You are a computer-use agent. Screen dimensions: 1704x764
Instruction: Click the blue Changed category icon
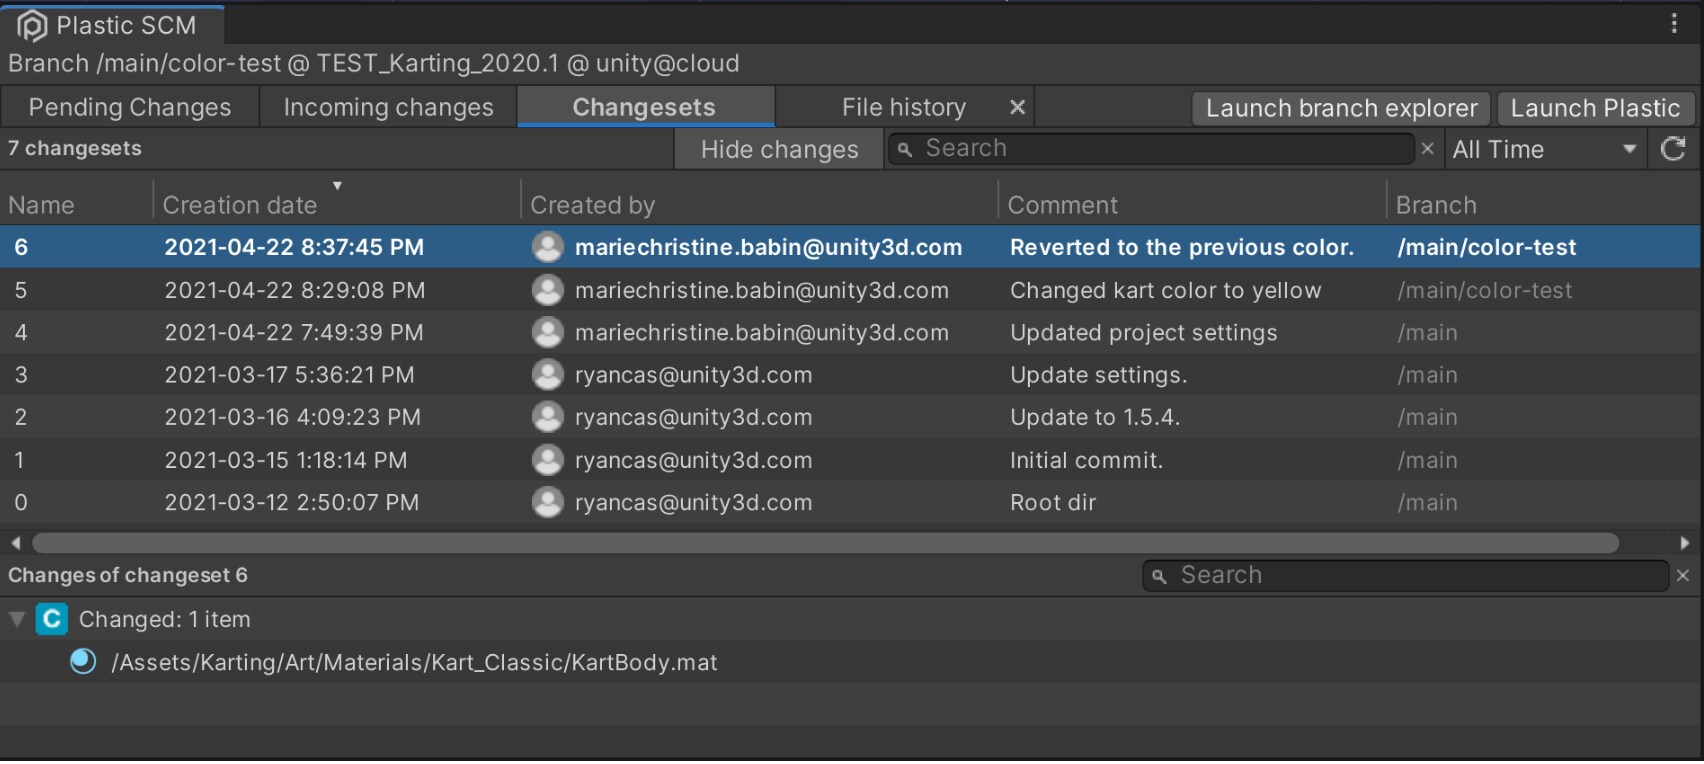click(52, 619)
